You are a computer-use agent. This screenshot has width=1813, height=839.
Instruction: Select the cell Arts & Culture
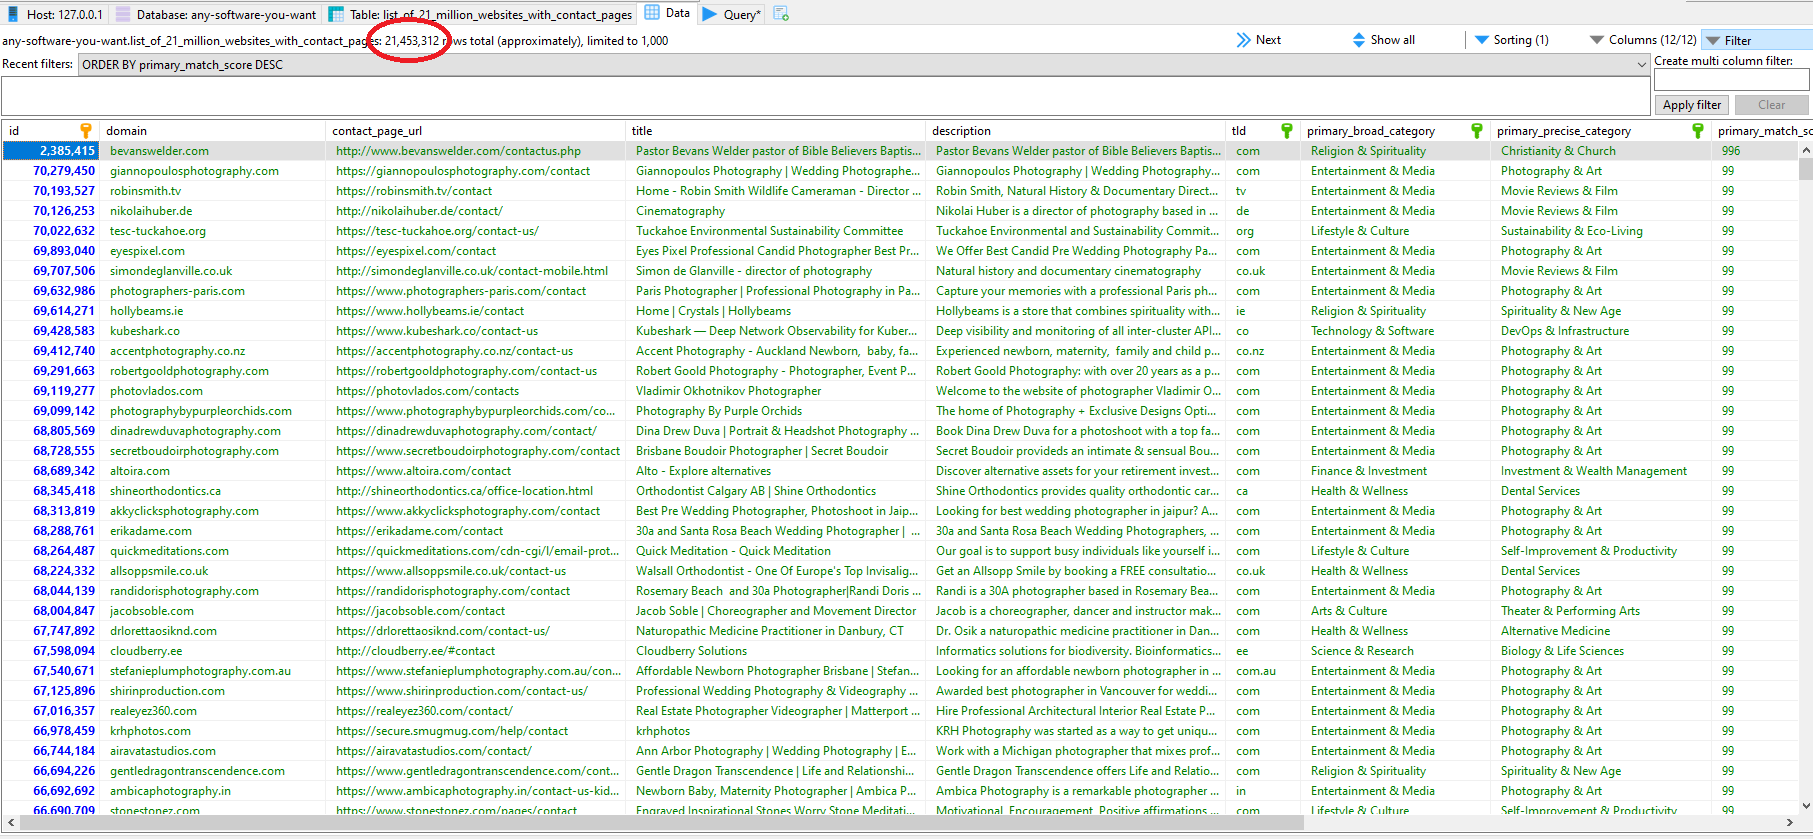coord(1396,611)
